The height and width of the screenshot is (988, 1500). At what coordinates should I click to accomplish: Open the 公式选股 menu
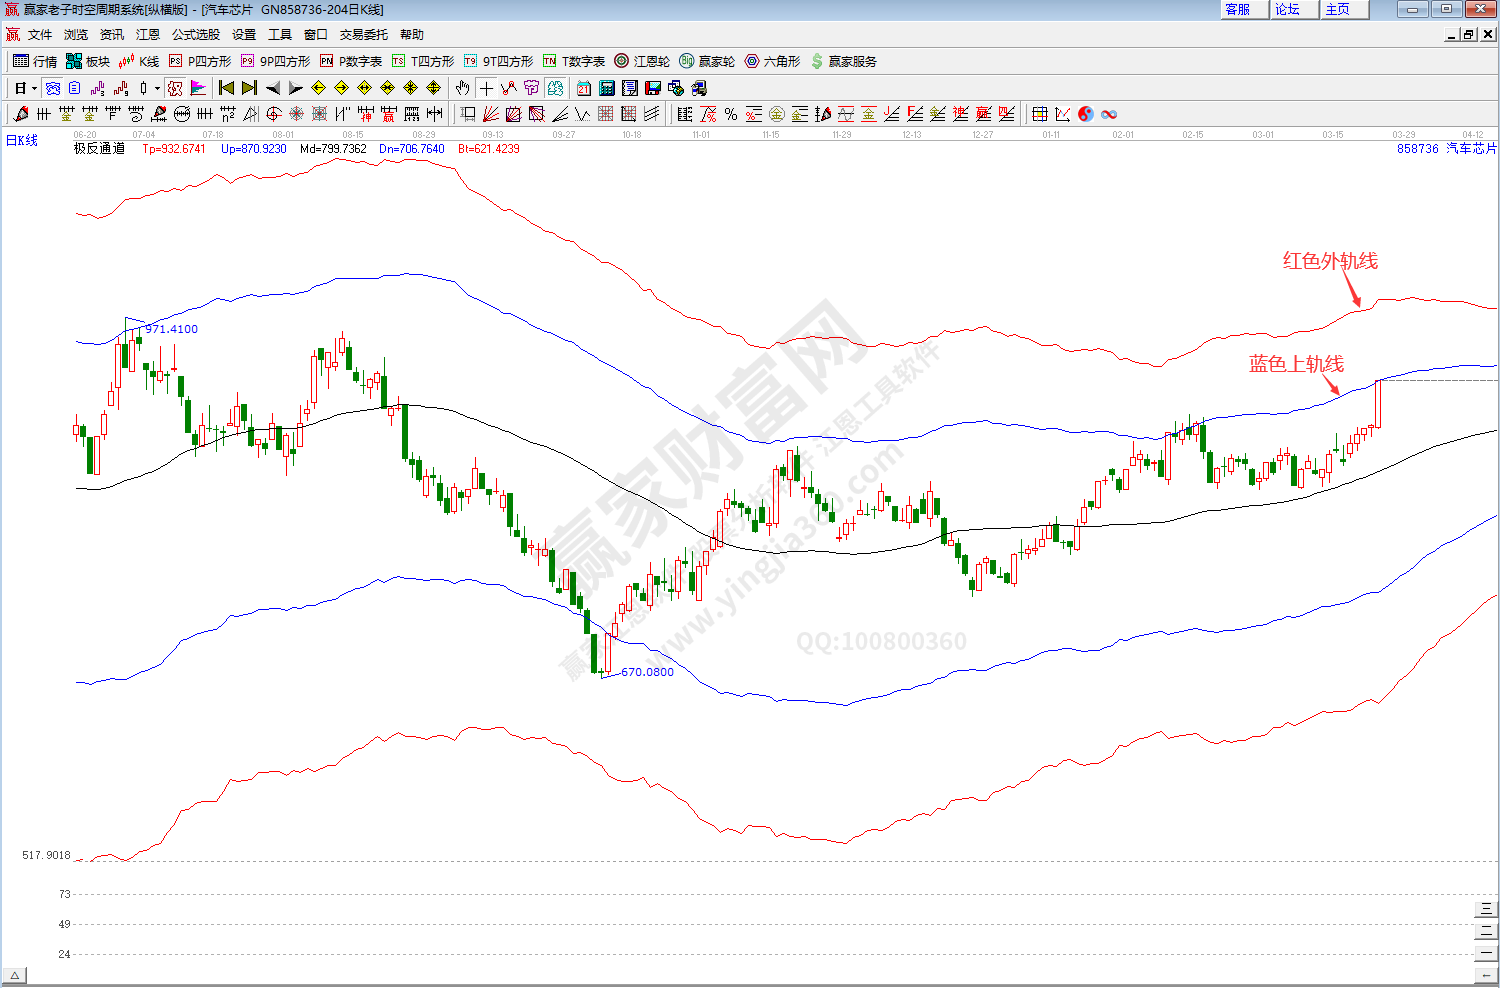(195, 34)
